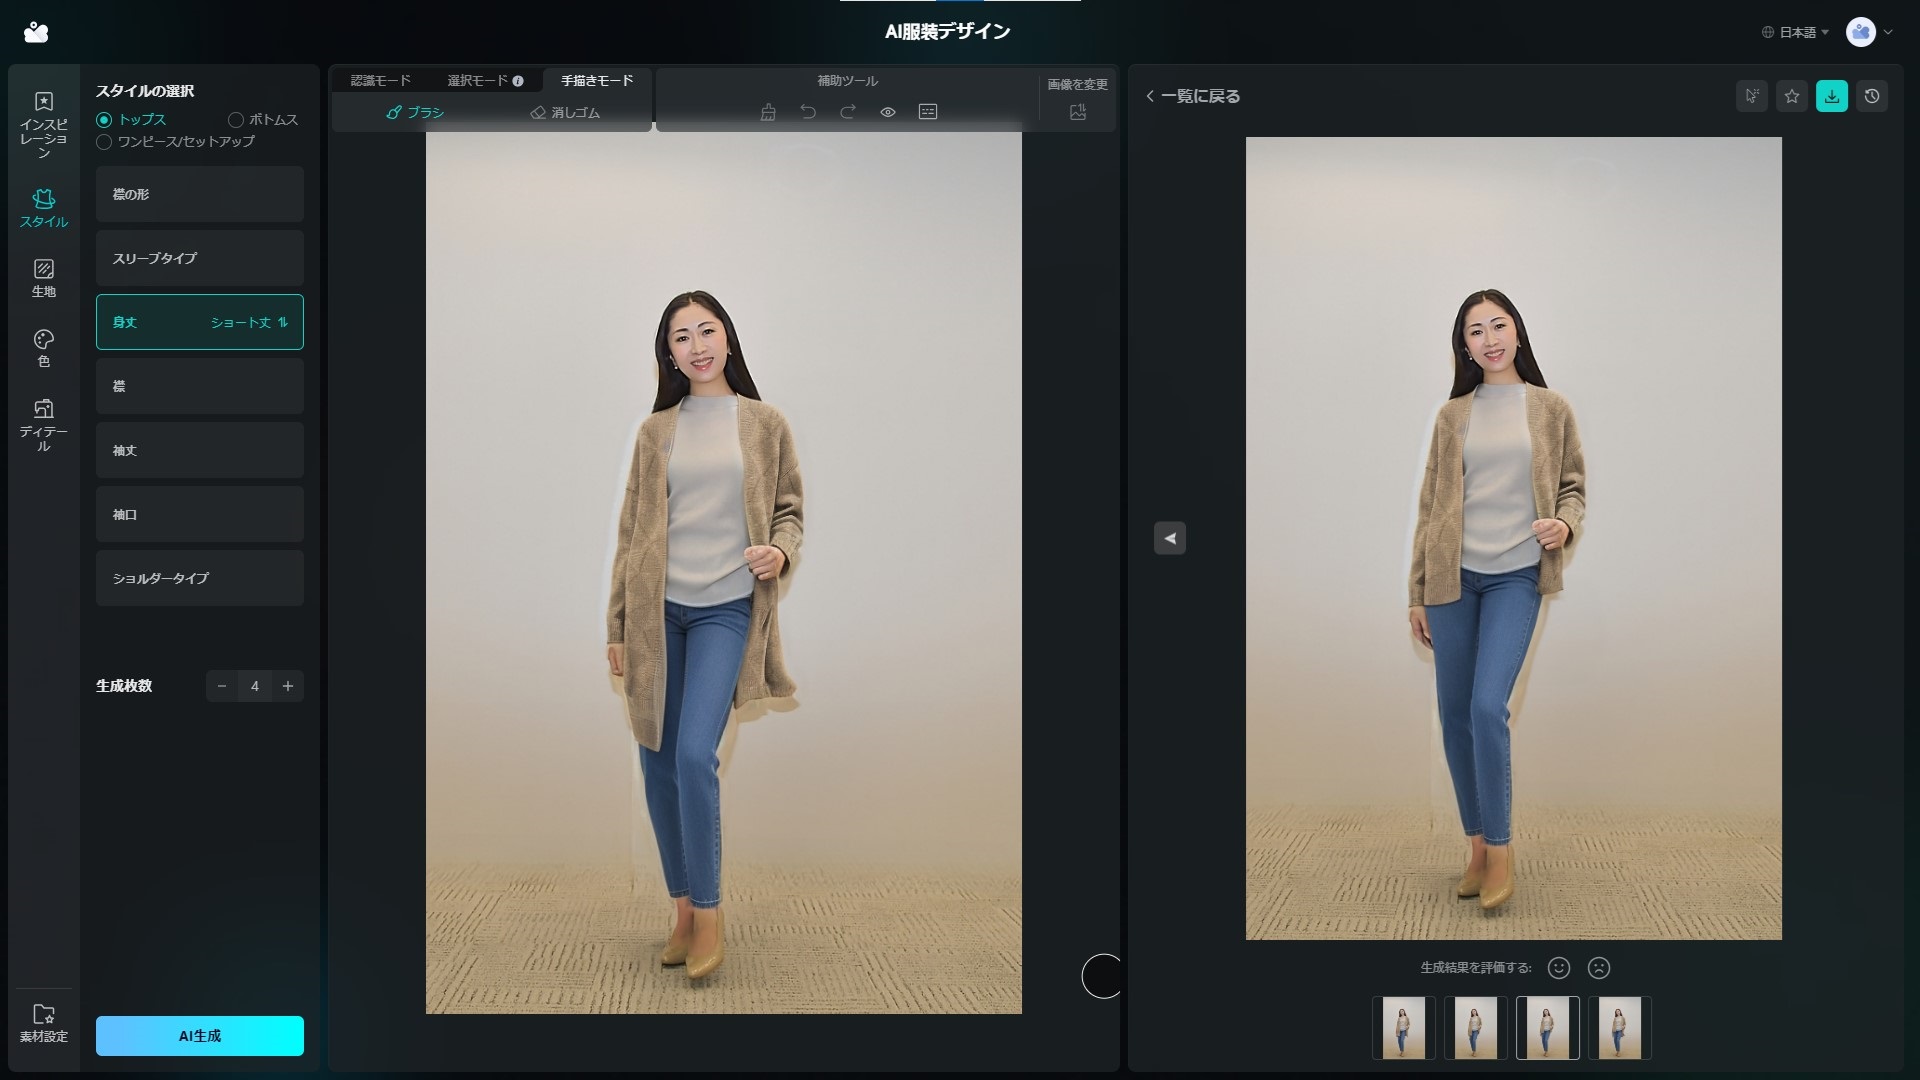Screen dimensions: 1920x1080
Task: Click the undo arrow icon
Action: [808, 112]
